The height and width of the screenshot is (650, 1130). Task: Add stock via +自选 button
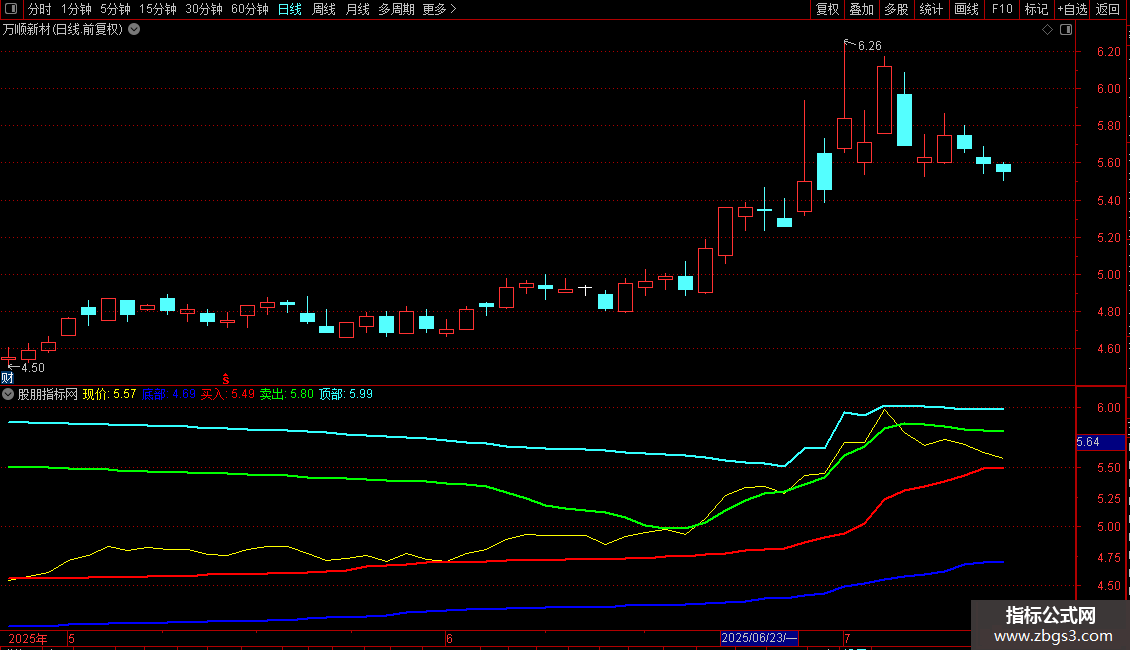pyautogui.click(x=1072, y=9)
